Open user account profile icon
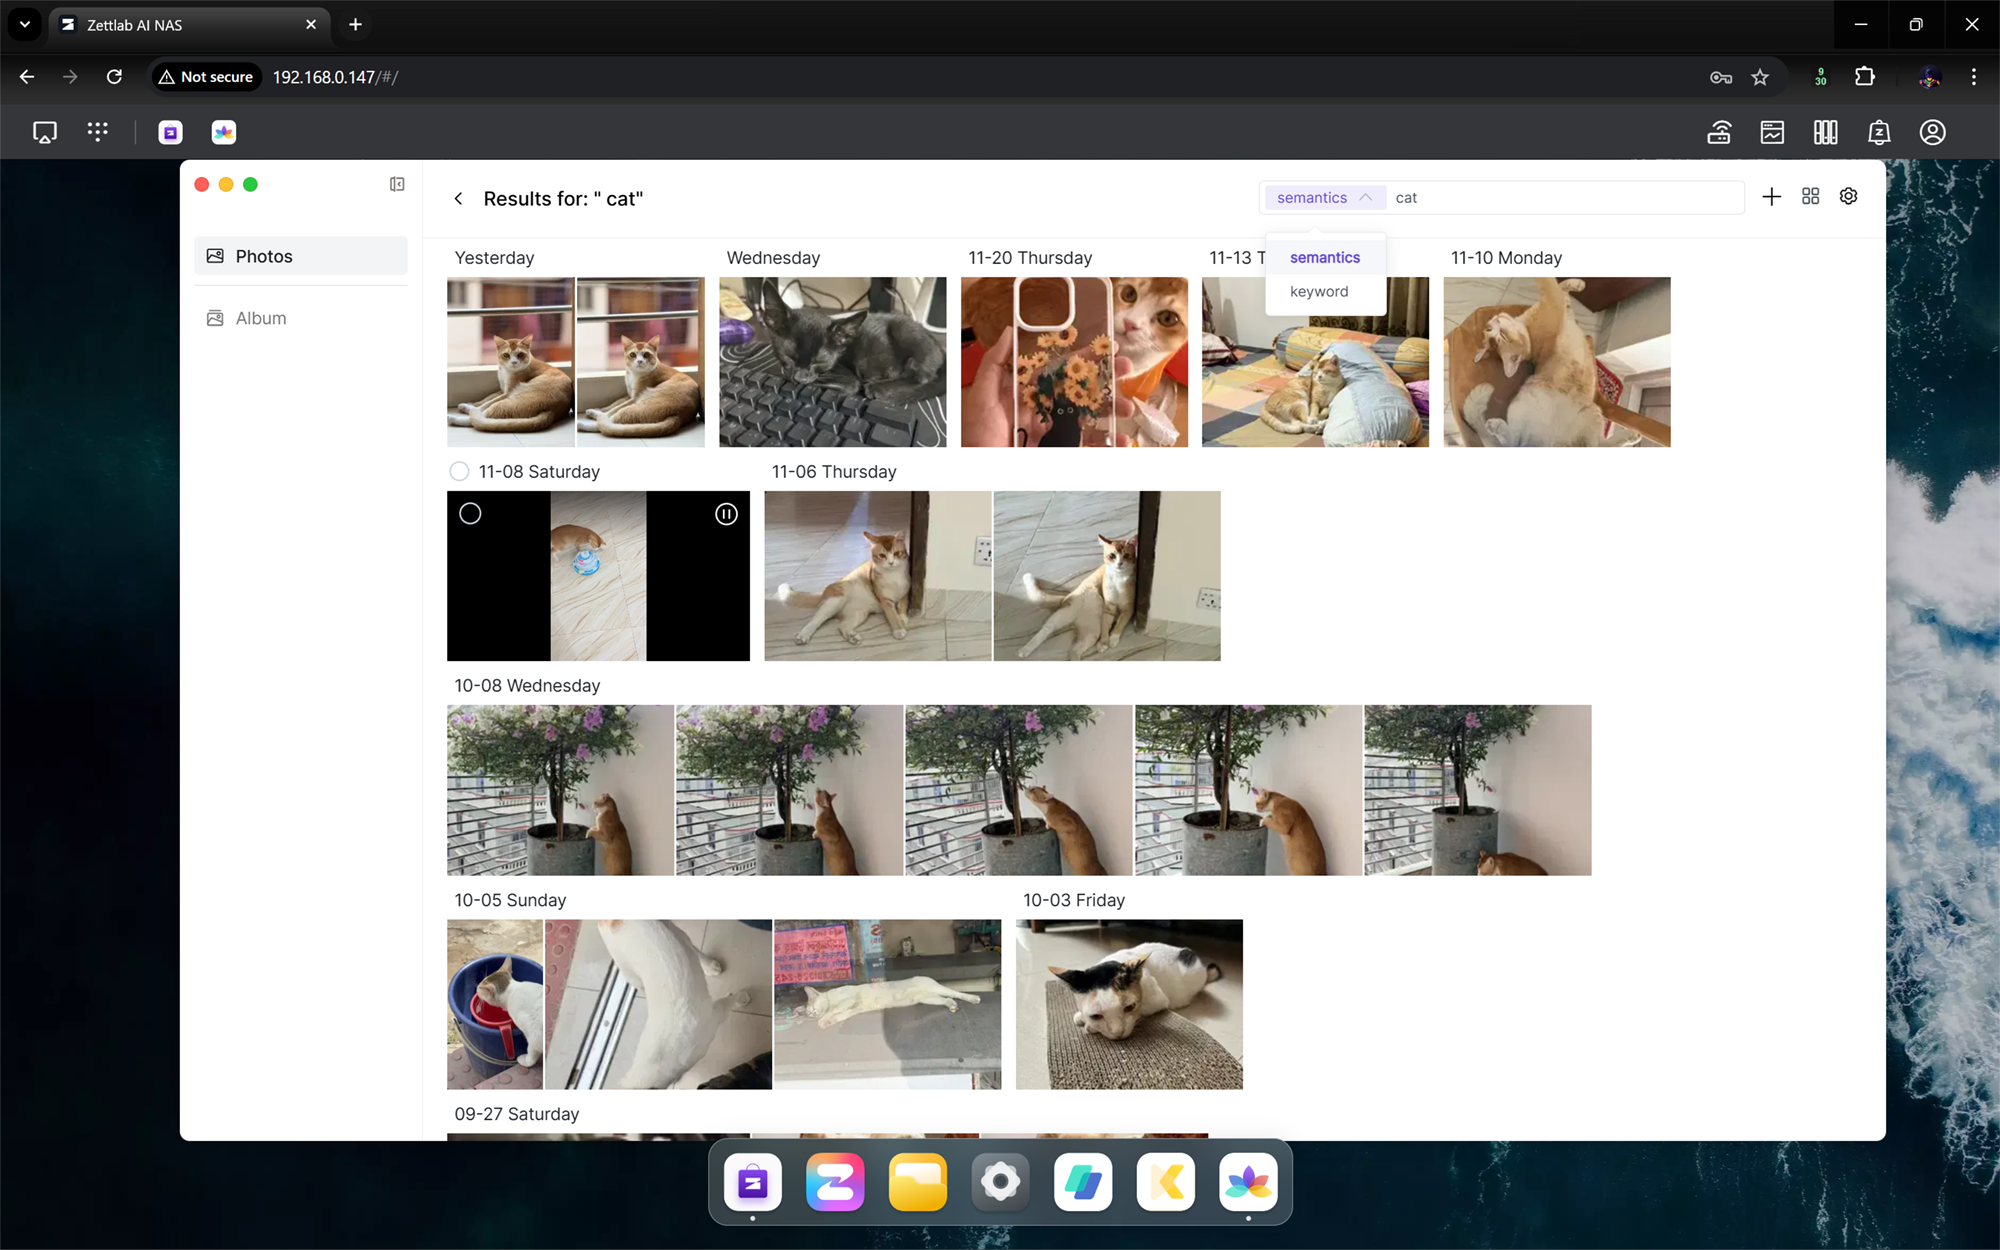Screen dimensions: 2000x1250 (1932, 132)
